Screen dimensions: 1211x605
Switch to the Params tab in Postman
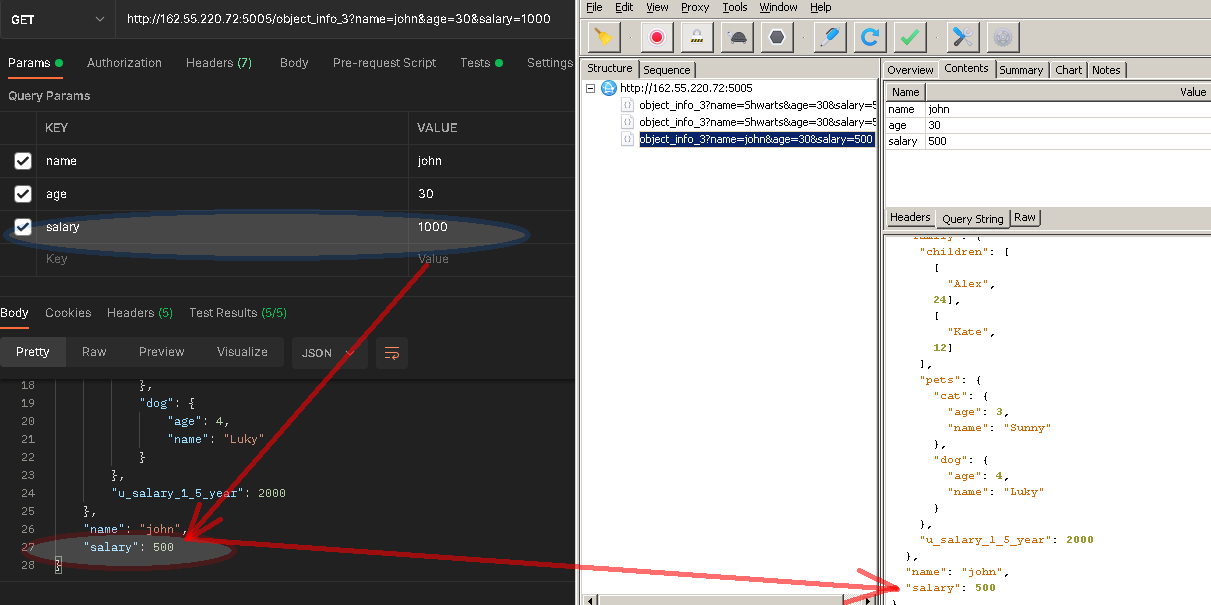point(35,63)
